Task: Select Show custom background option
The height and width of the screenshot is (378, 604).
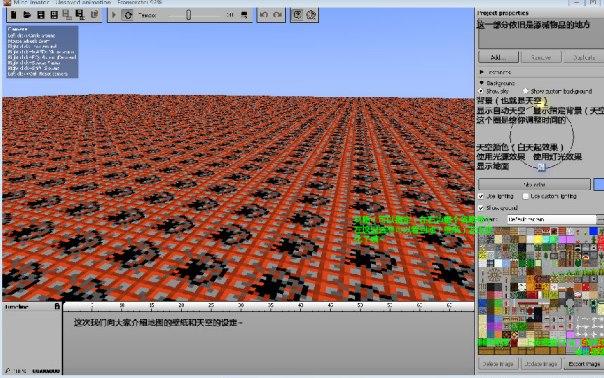Action: point(525,91)
